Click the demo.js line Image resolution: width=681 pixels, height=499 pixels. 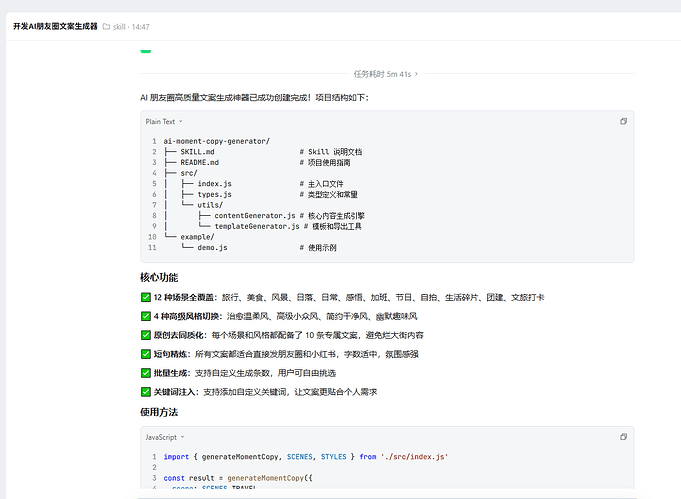coord(250,248)
